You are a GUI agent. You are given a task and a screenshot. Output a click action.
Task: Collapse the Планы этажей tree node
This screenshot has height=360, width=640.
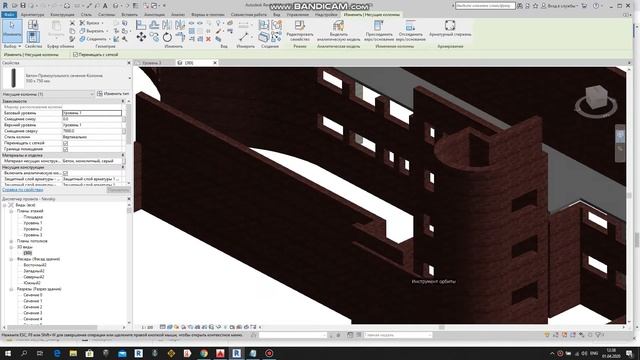pyautogui.click(x=11, y=211)
